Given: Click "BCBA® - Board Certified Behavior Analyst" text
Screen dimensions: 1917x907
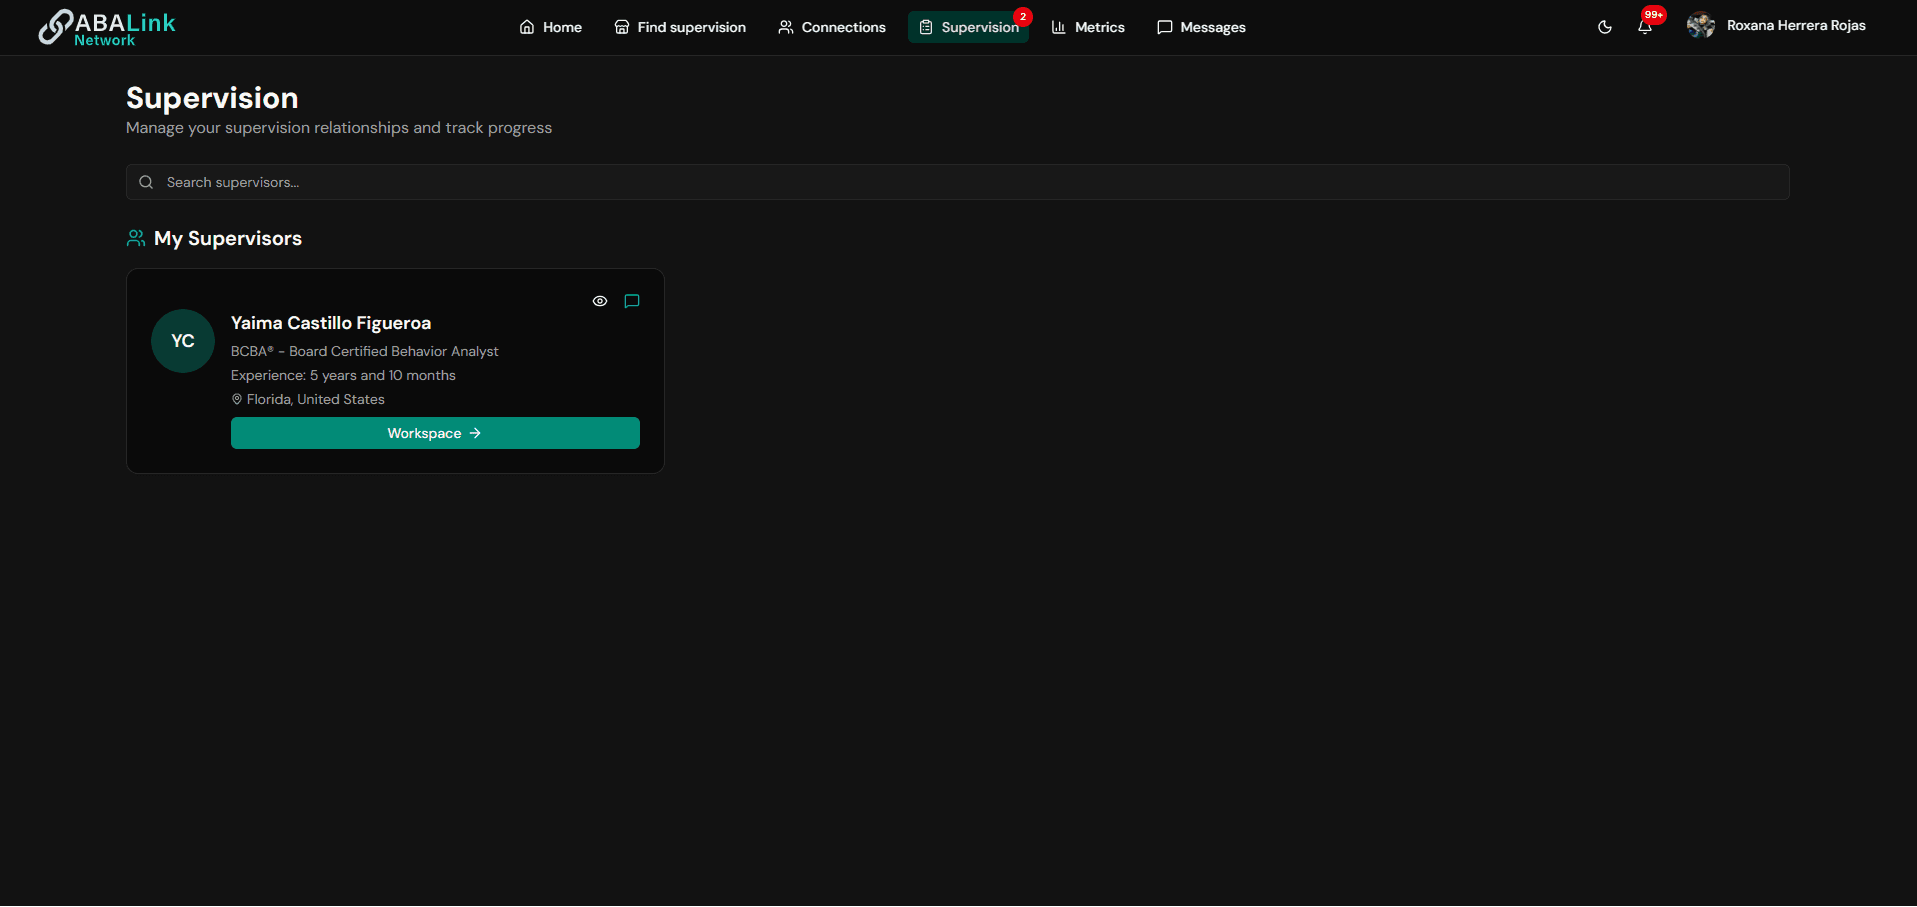Looking at the screenshot, I should click(x=364, y=351).
